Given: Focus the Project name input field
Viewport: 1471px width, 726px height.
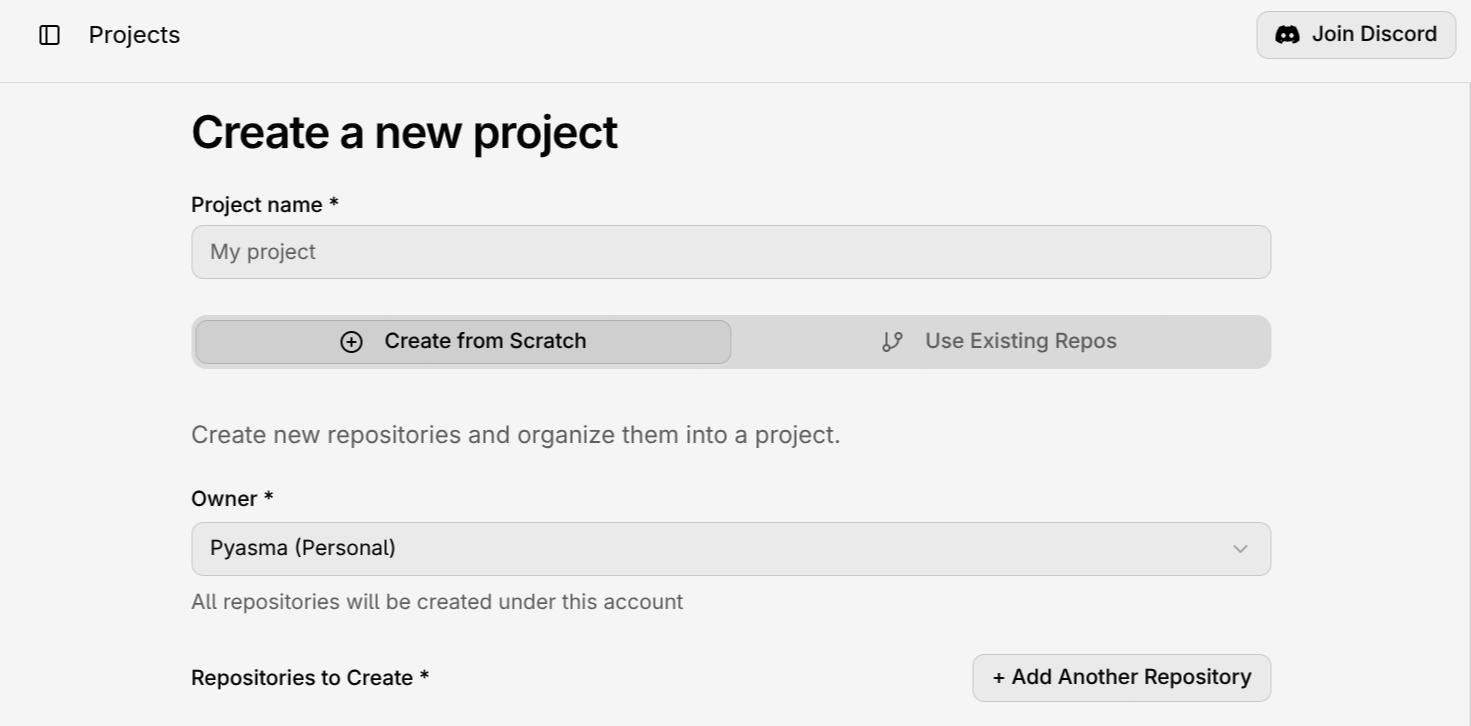Looking at the screenshot, I should click(x=730, y=252).
